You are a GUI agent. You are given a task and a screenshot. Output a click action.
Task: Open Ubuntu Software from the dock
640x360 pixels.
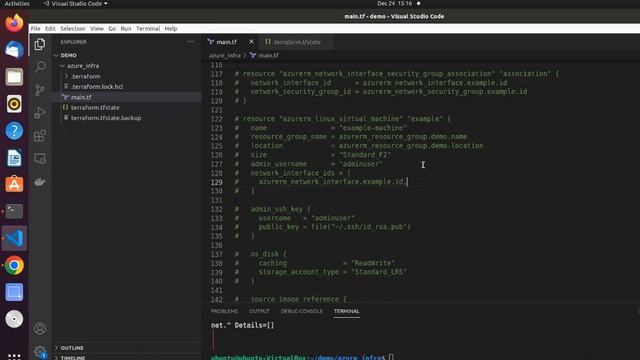(x=14, y=184)
